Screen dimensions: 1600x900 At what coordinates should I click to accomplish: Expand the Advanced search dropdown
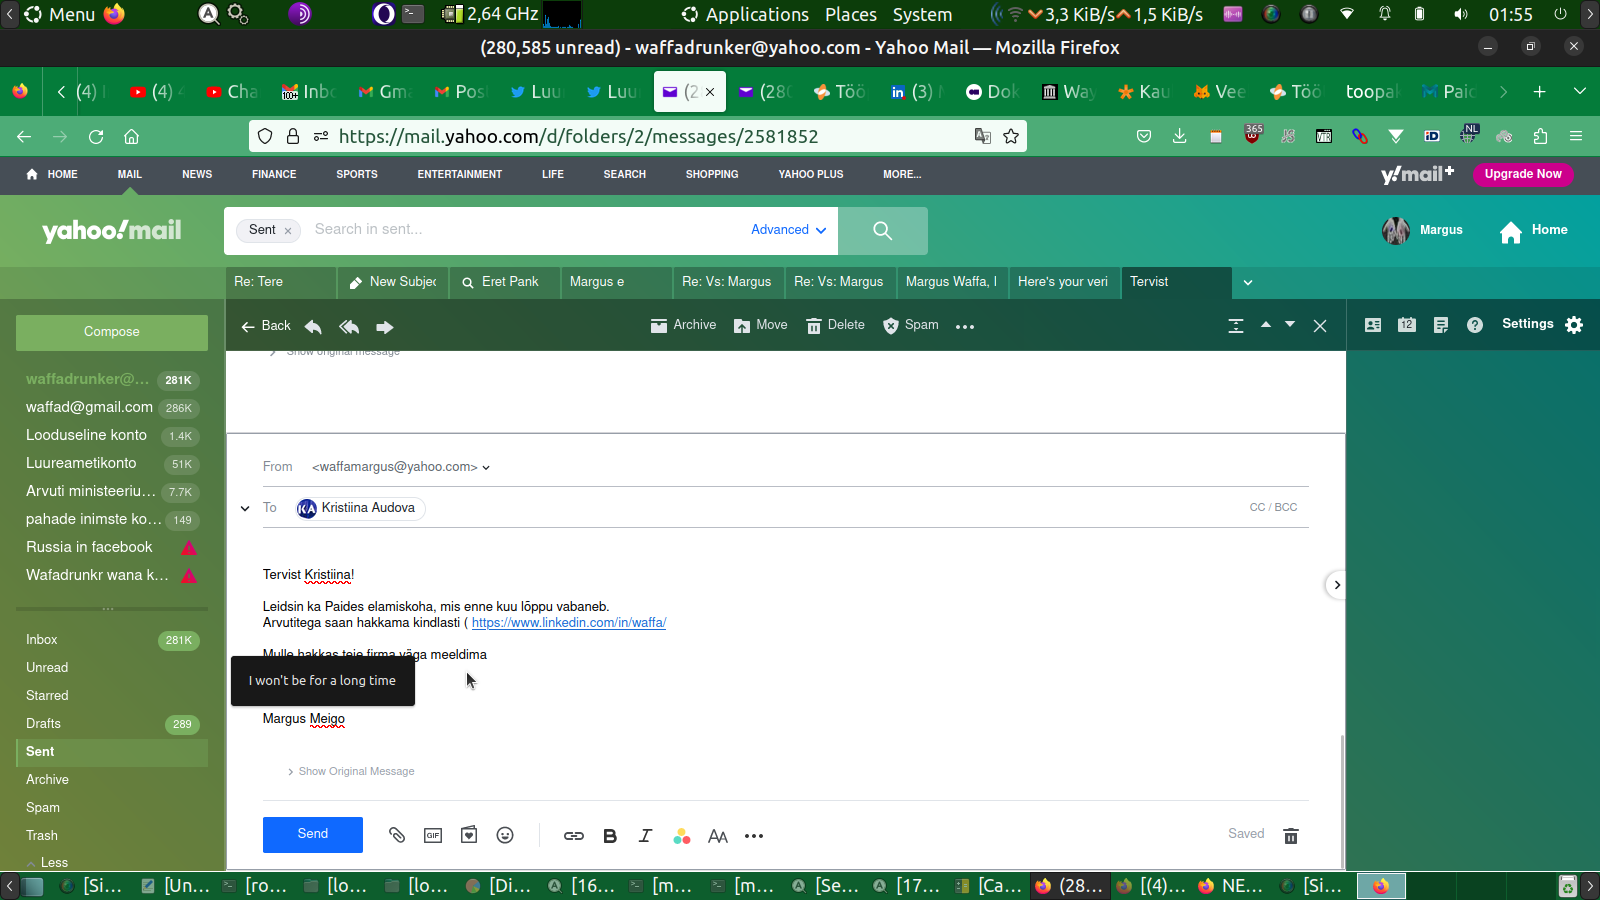tap(789, 230)
